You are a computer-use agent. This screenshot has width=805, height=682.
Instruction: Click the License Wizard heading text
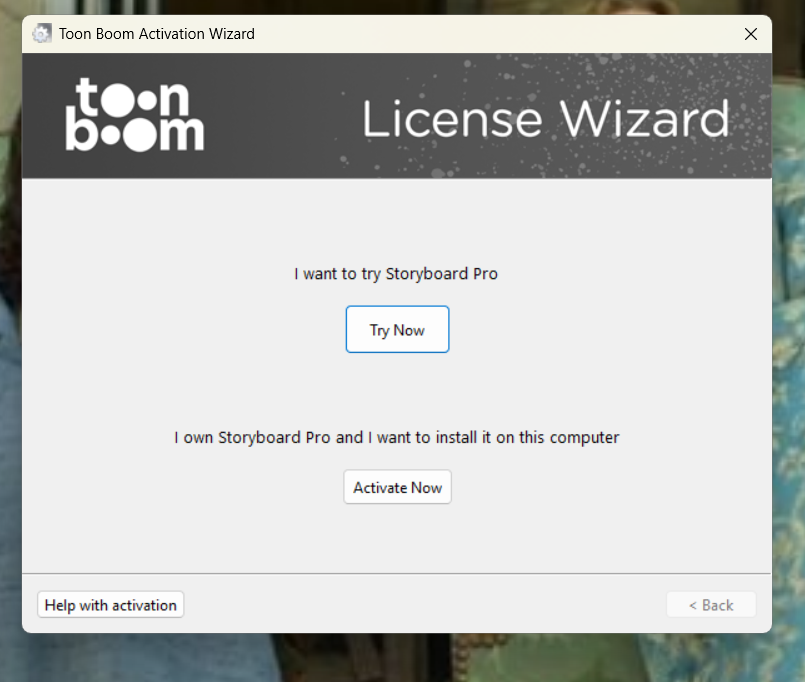point(546,119)
